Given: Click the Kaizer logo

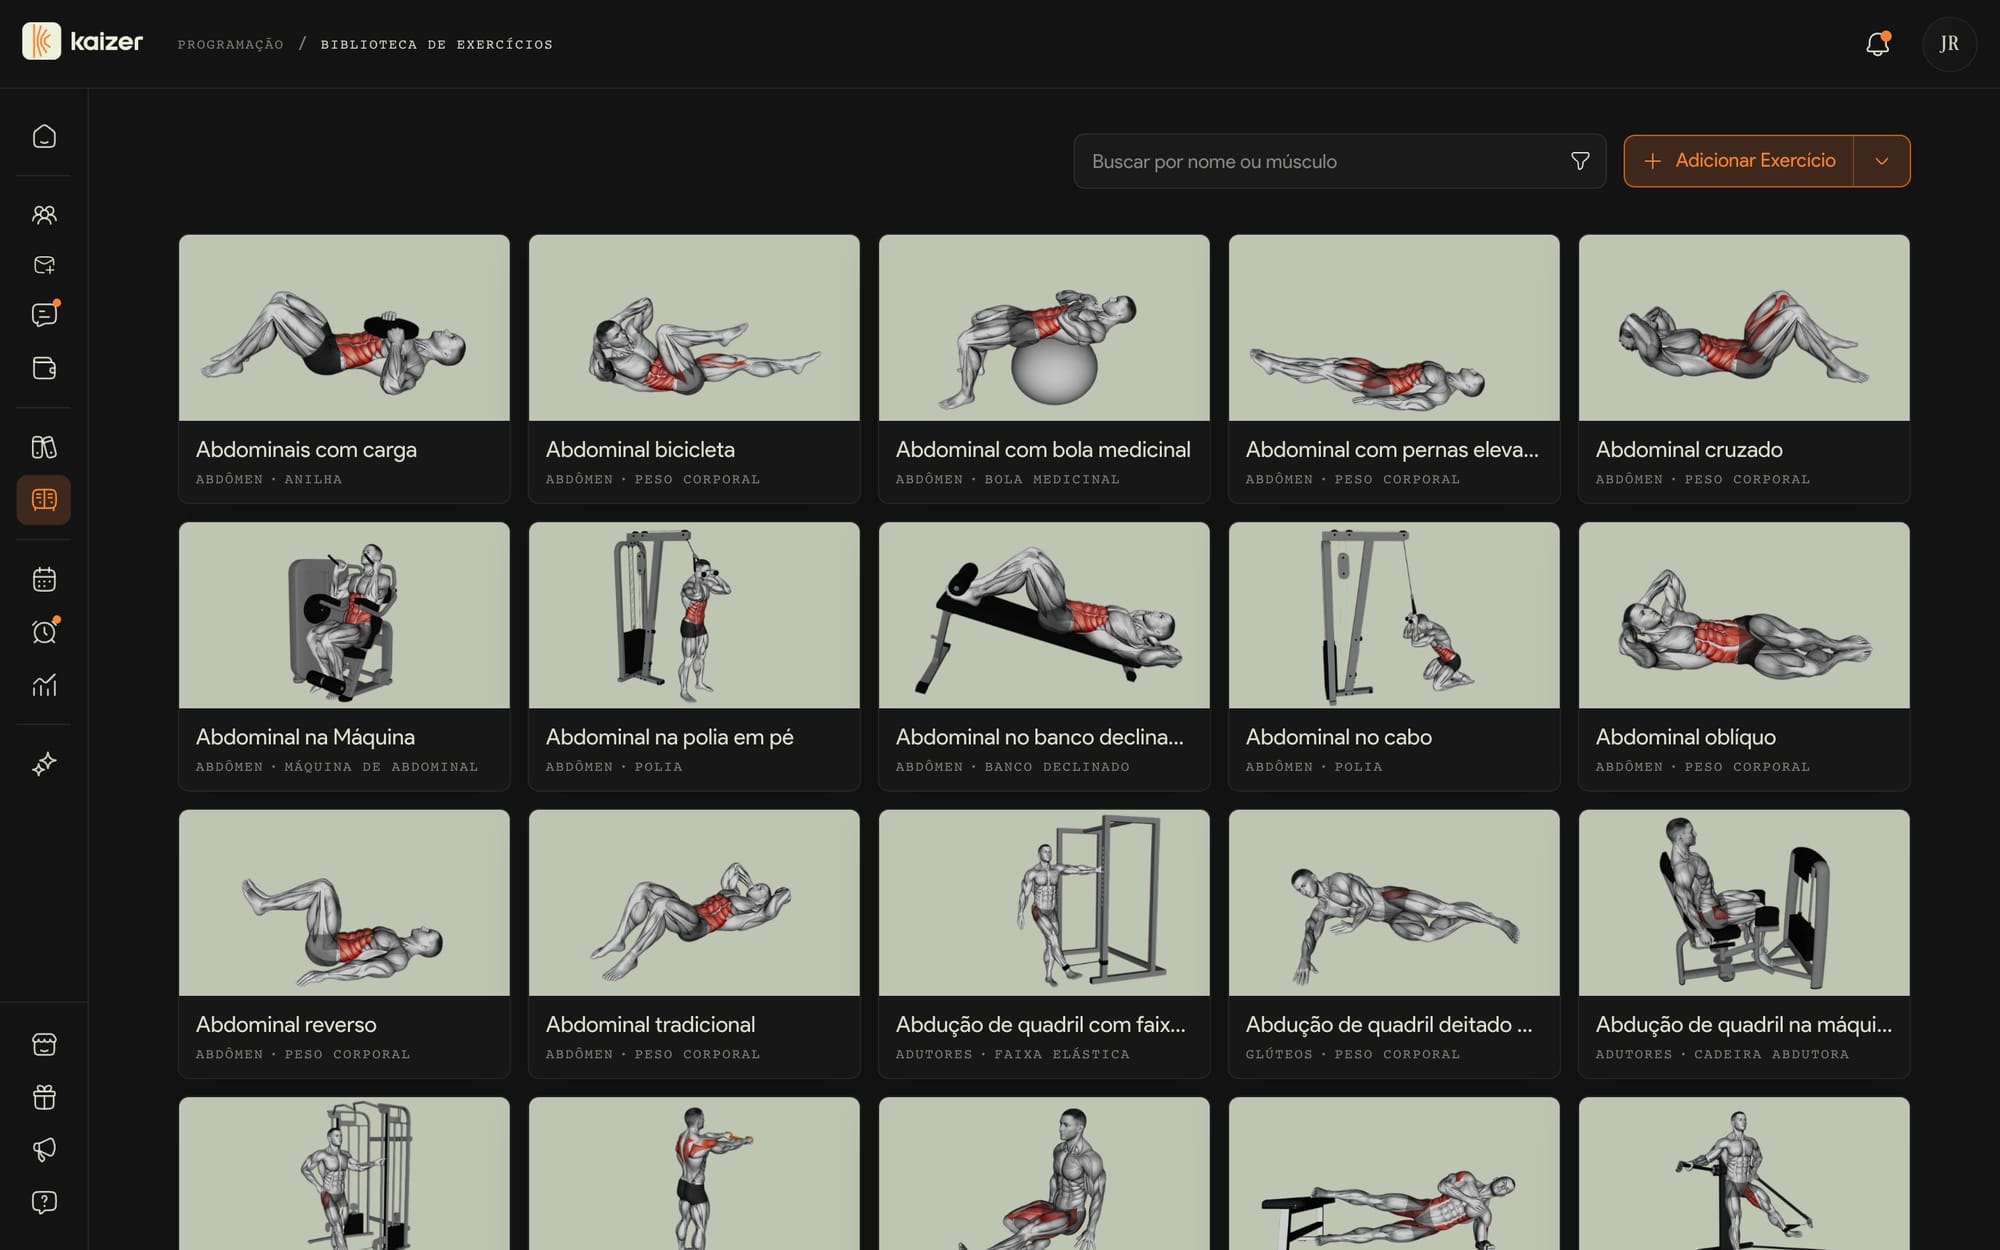Looking at the screenshot, I should [83, 42].
